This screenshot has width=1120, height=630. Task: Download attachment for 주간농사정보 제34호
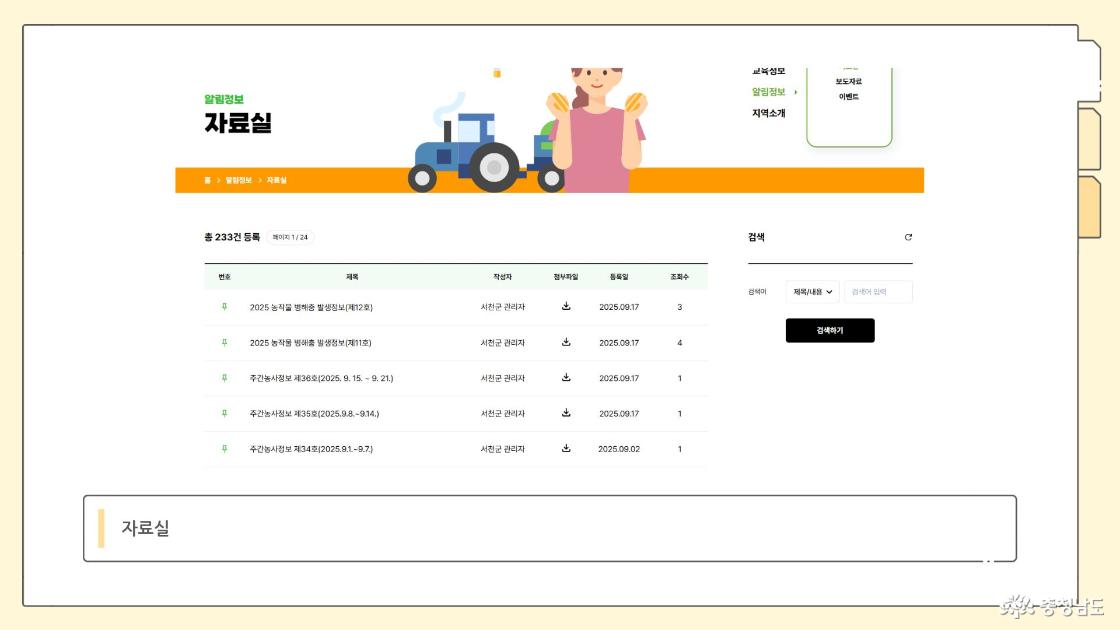tap(566, 449)
